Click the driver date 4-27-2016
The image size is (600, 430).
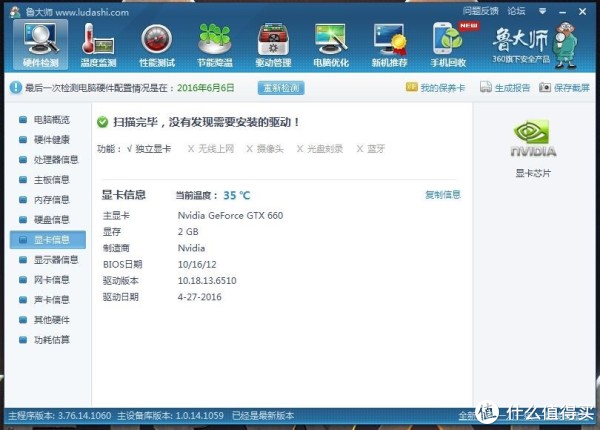click(199, 297)
